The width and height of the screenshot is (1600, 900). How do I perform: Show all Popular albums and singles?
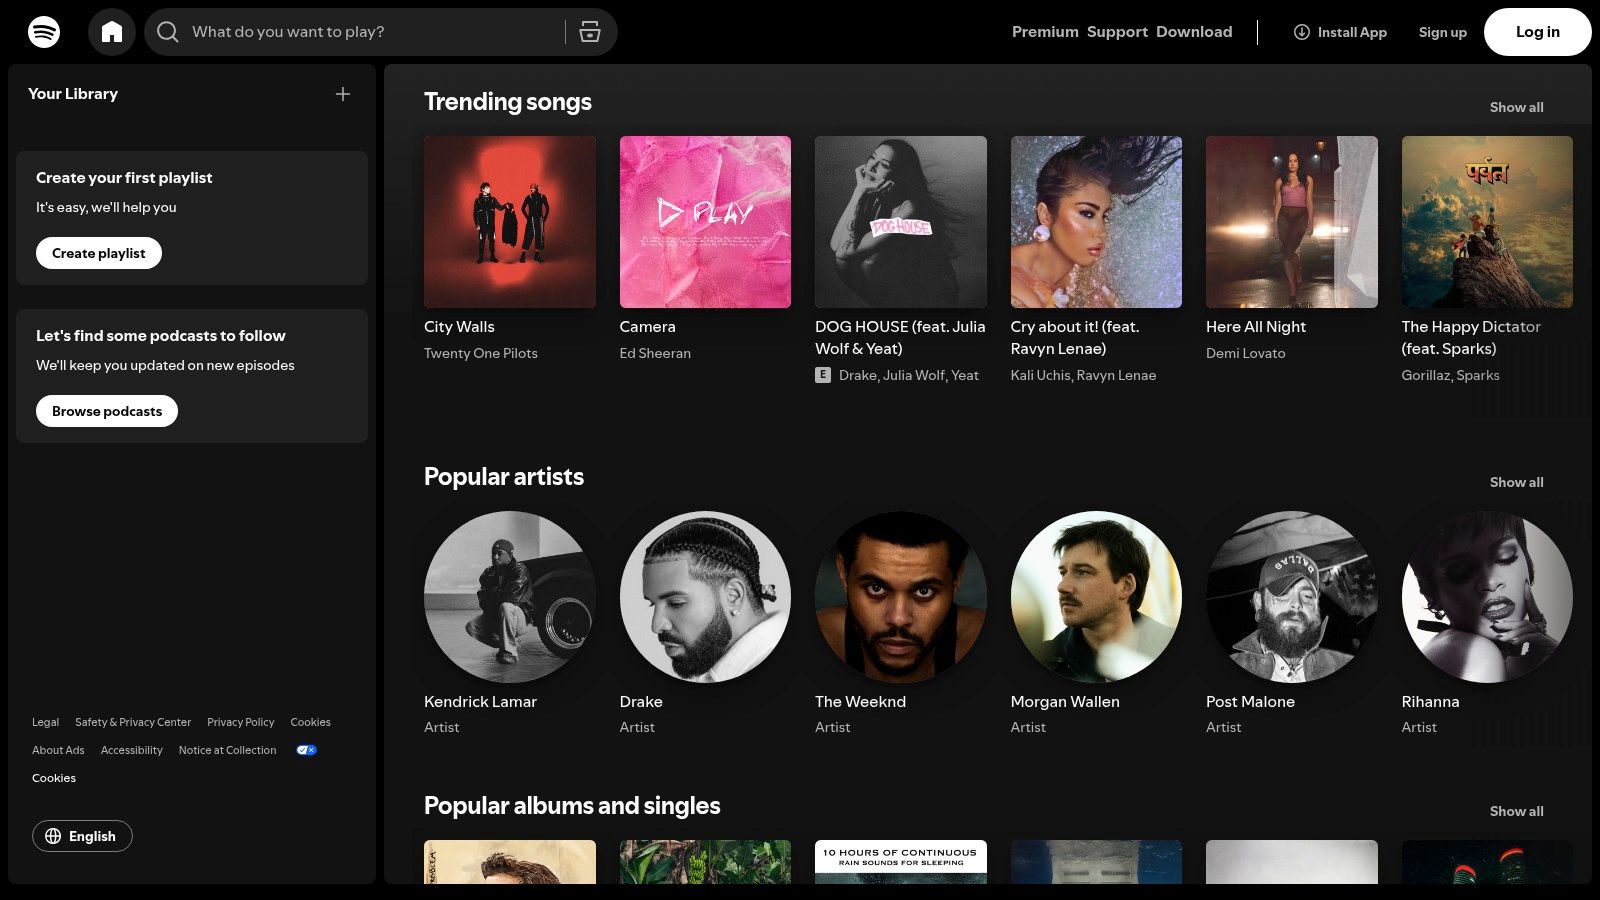[1516, 811]
